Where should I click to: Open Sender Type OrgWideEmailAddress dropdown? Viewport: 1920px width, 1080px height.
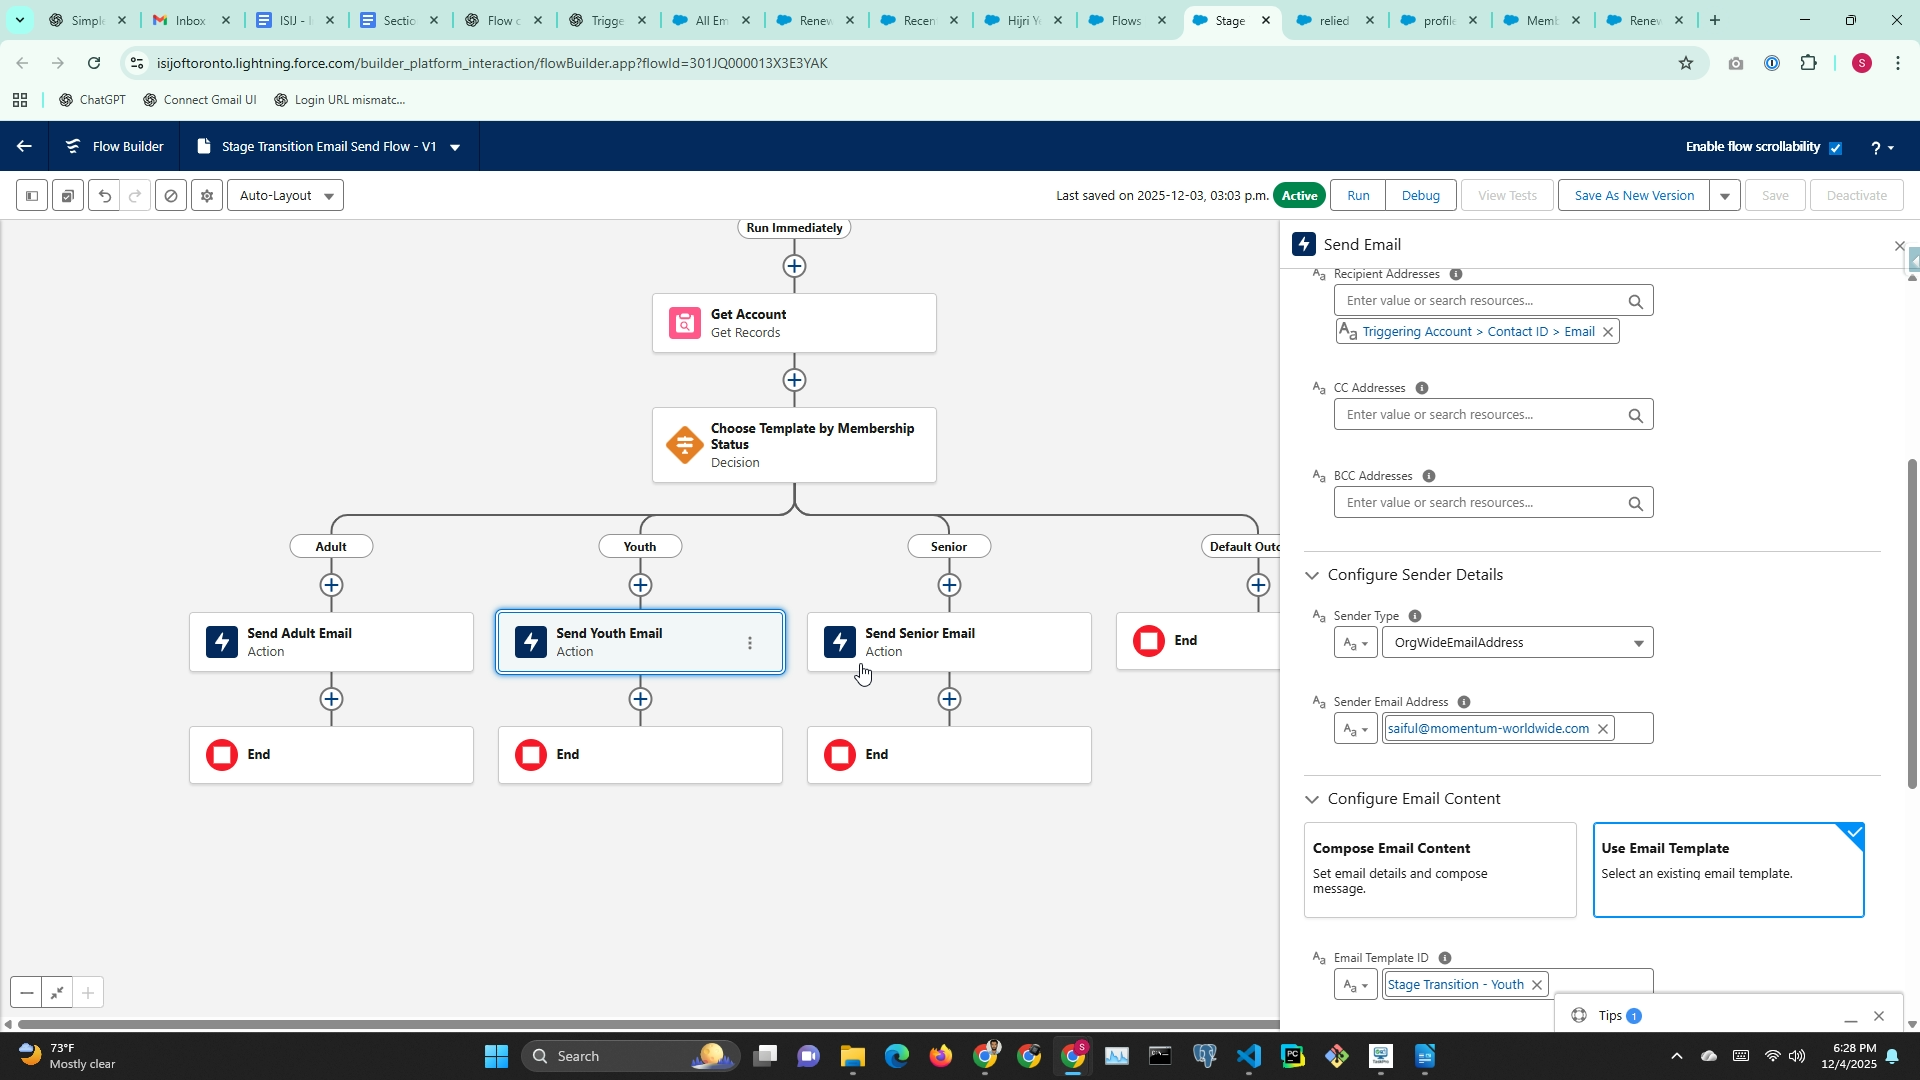1517,643
